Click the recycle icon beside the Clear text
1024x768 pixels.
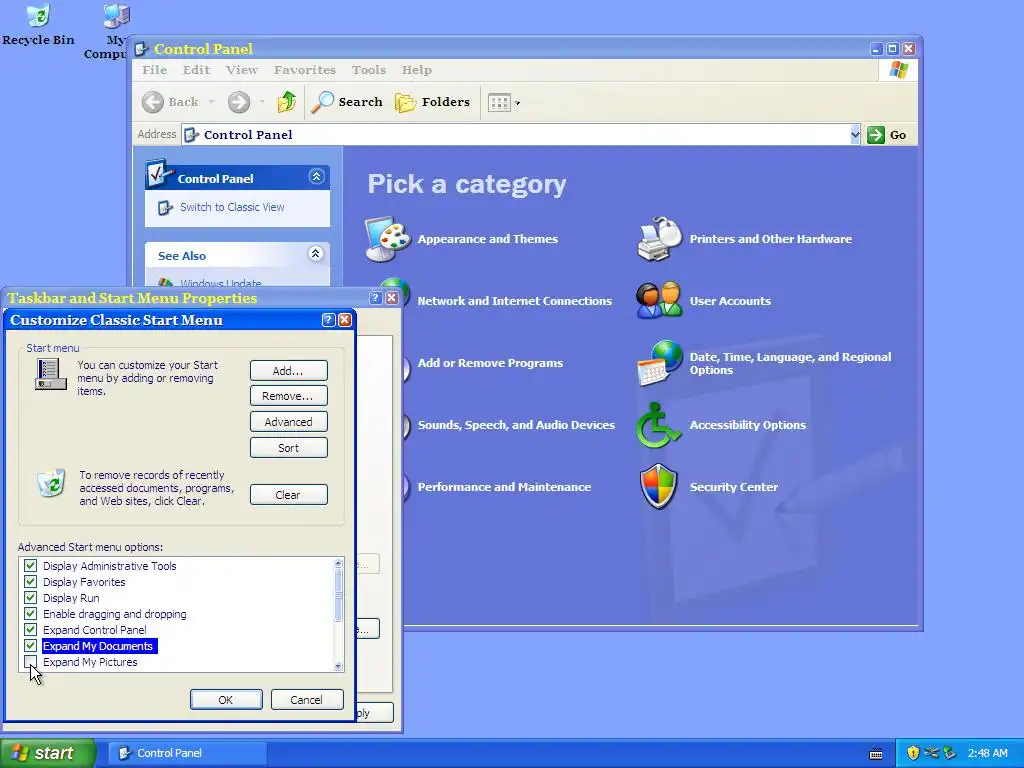coord(52,484)
